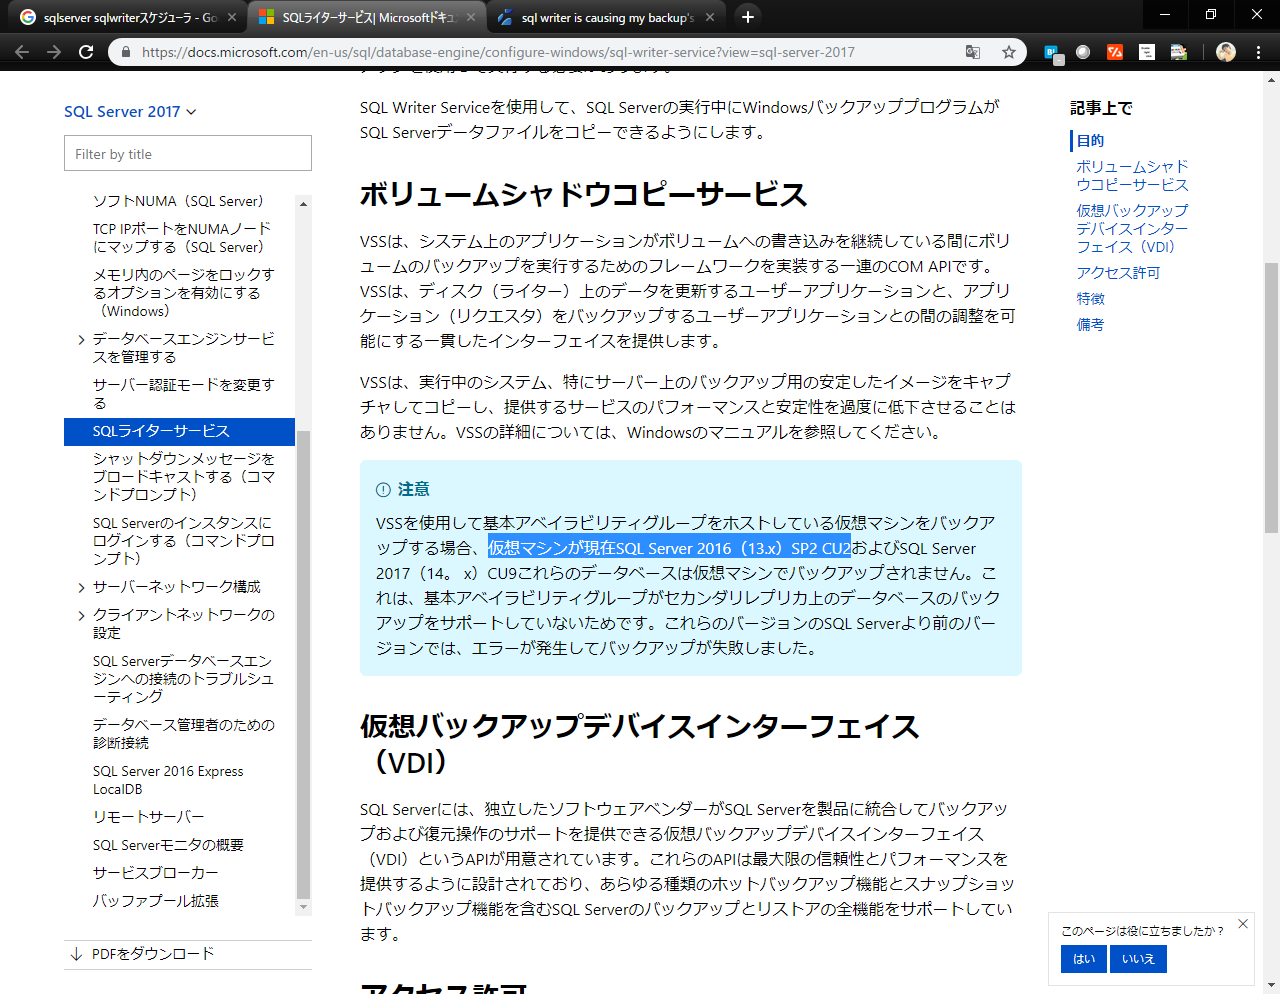Close the 'sql writer is causing my backup' tab
Viewport: 1280px width, 994px height.
click(710, 17)
